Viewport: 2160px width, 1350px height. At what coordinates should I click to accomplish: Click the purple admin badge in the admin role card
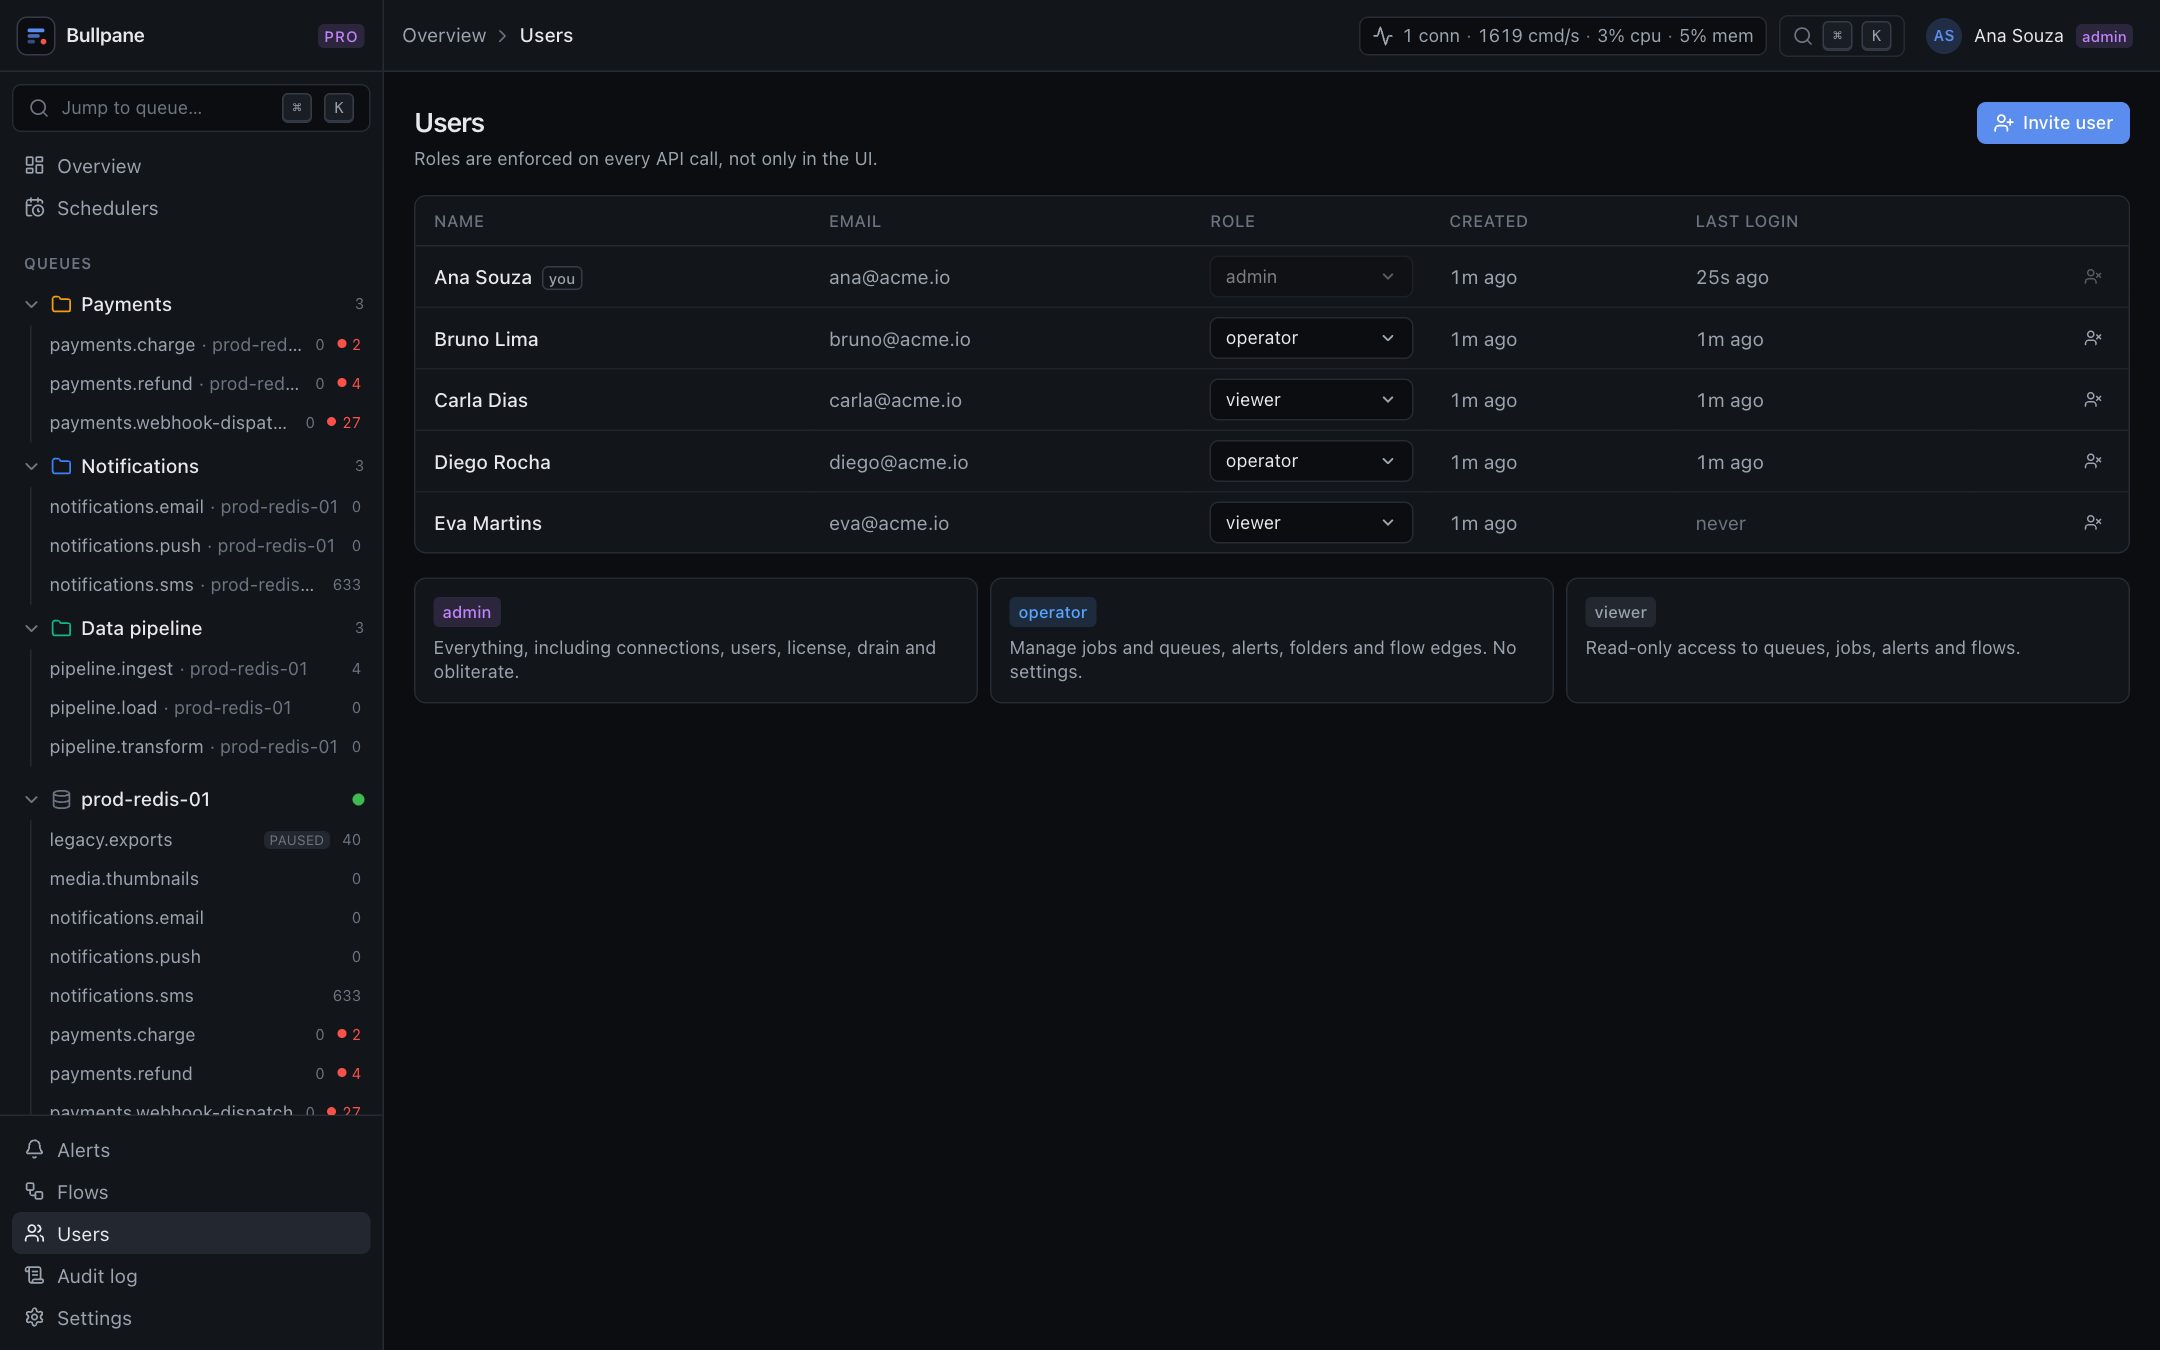467,612
